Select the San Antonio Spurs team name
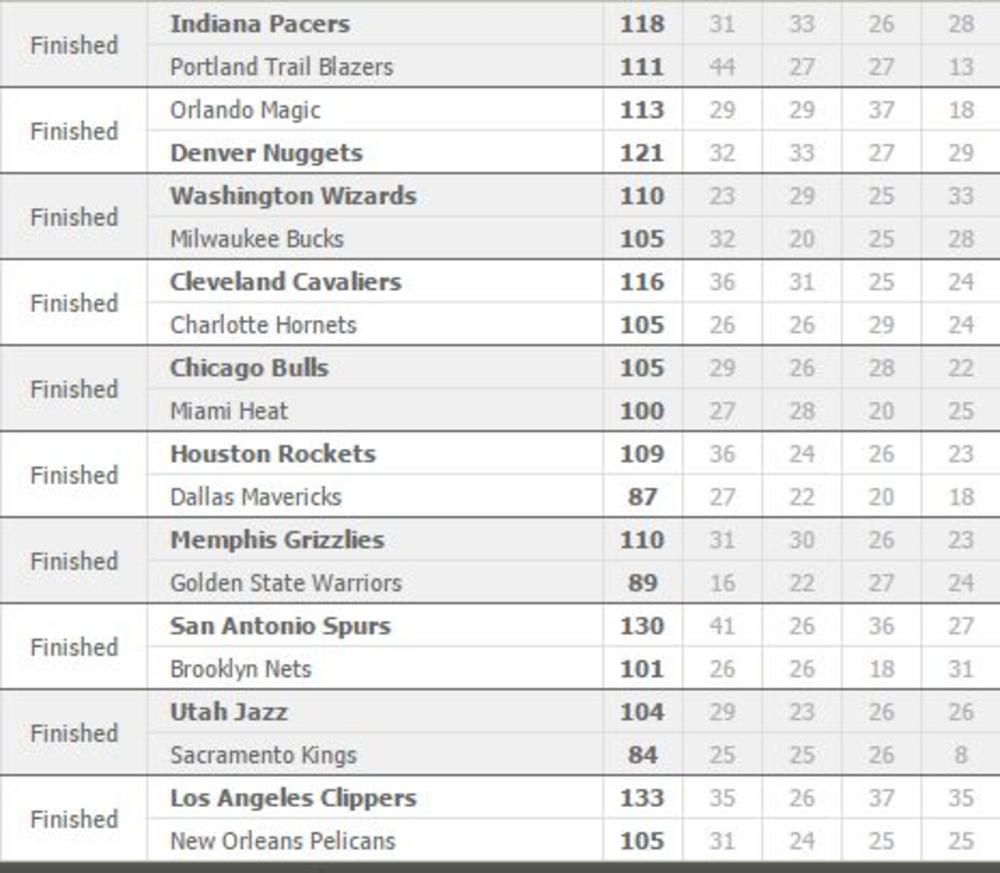Screen dimensions: 1000x873 click(x=280, y=626)
